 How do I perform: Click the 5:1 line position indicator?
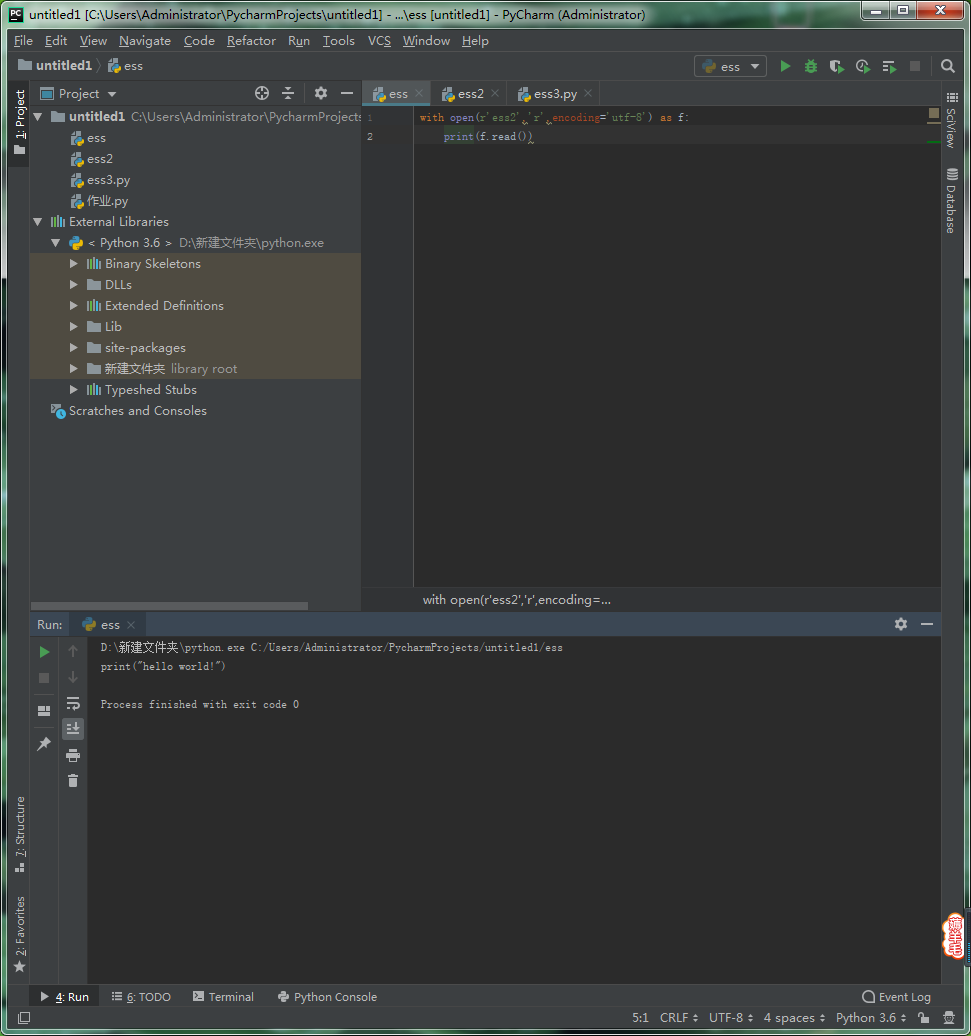click(x=640, y=1018)
